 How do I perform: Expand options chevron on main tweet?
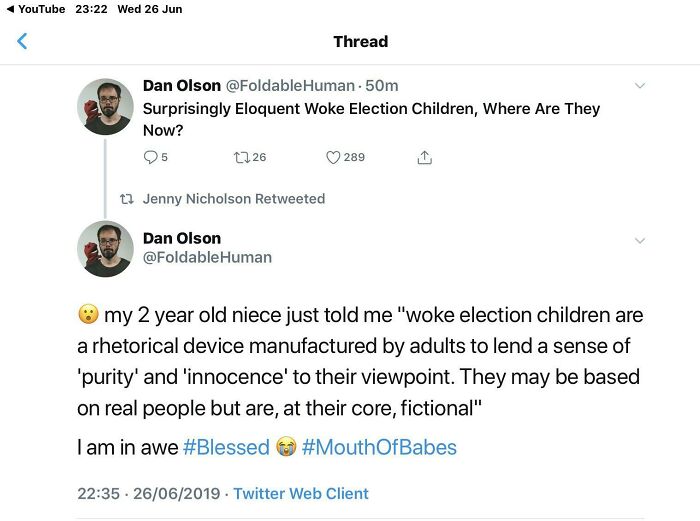(640, 240)
